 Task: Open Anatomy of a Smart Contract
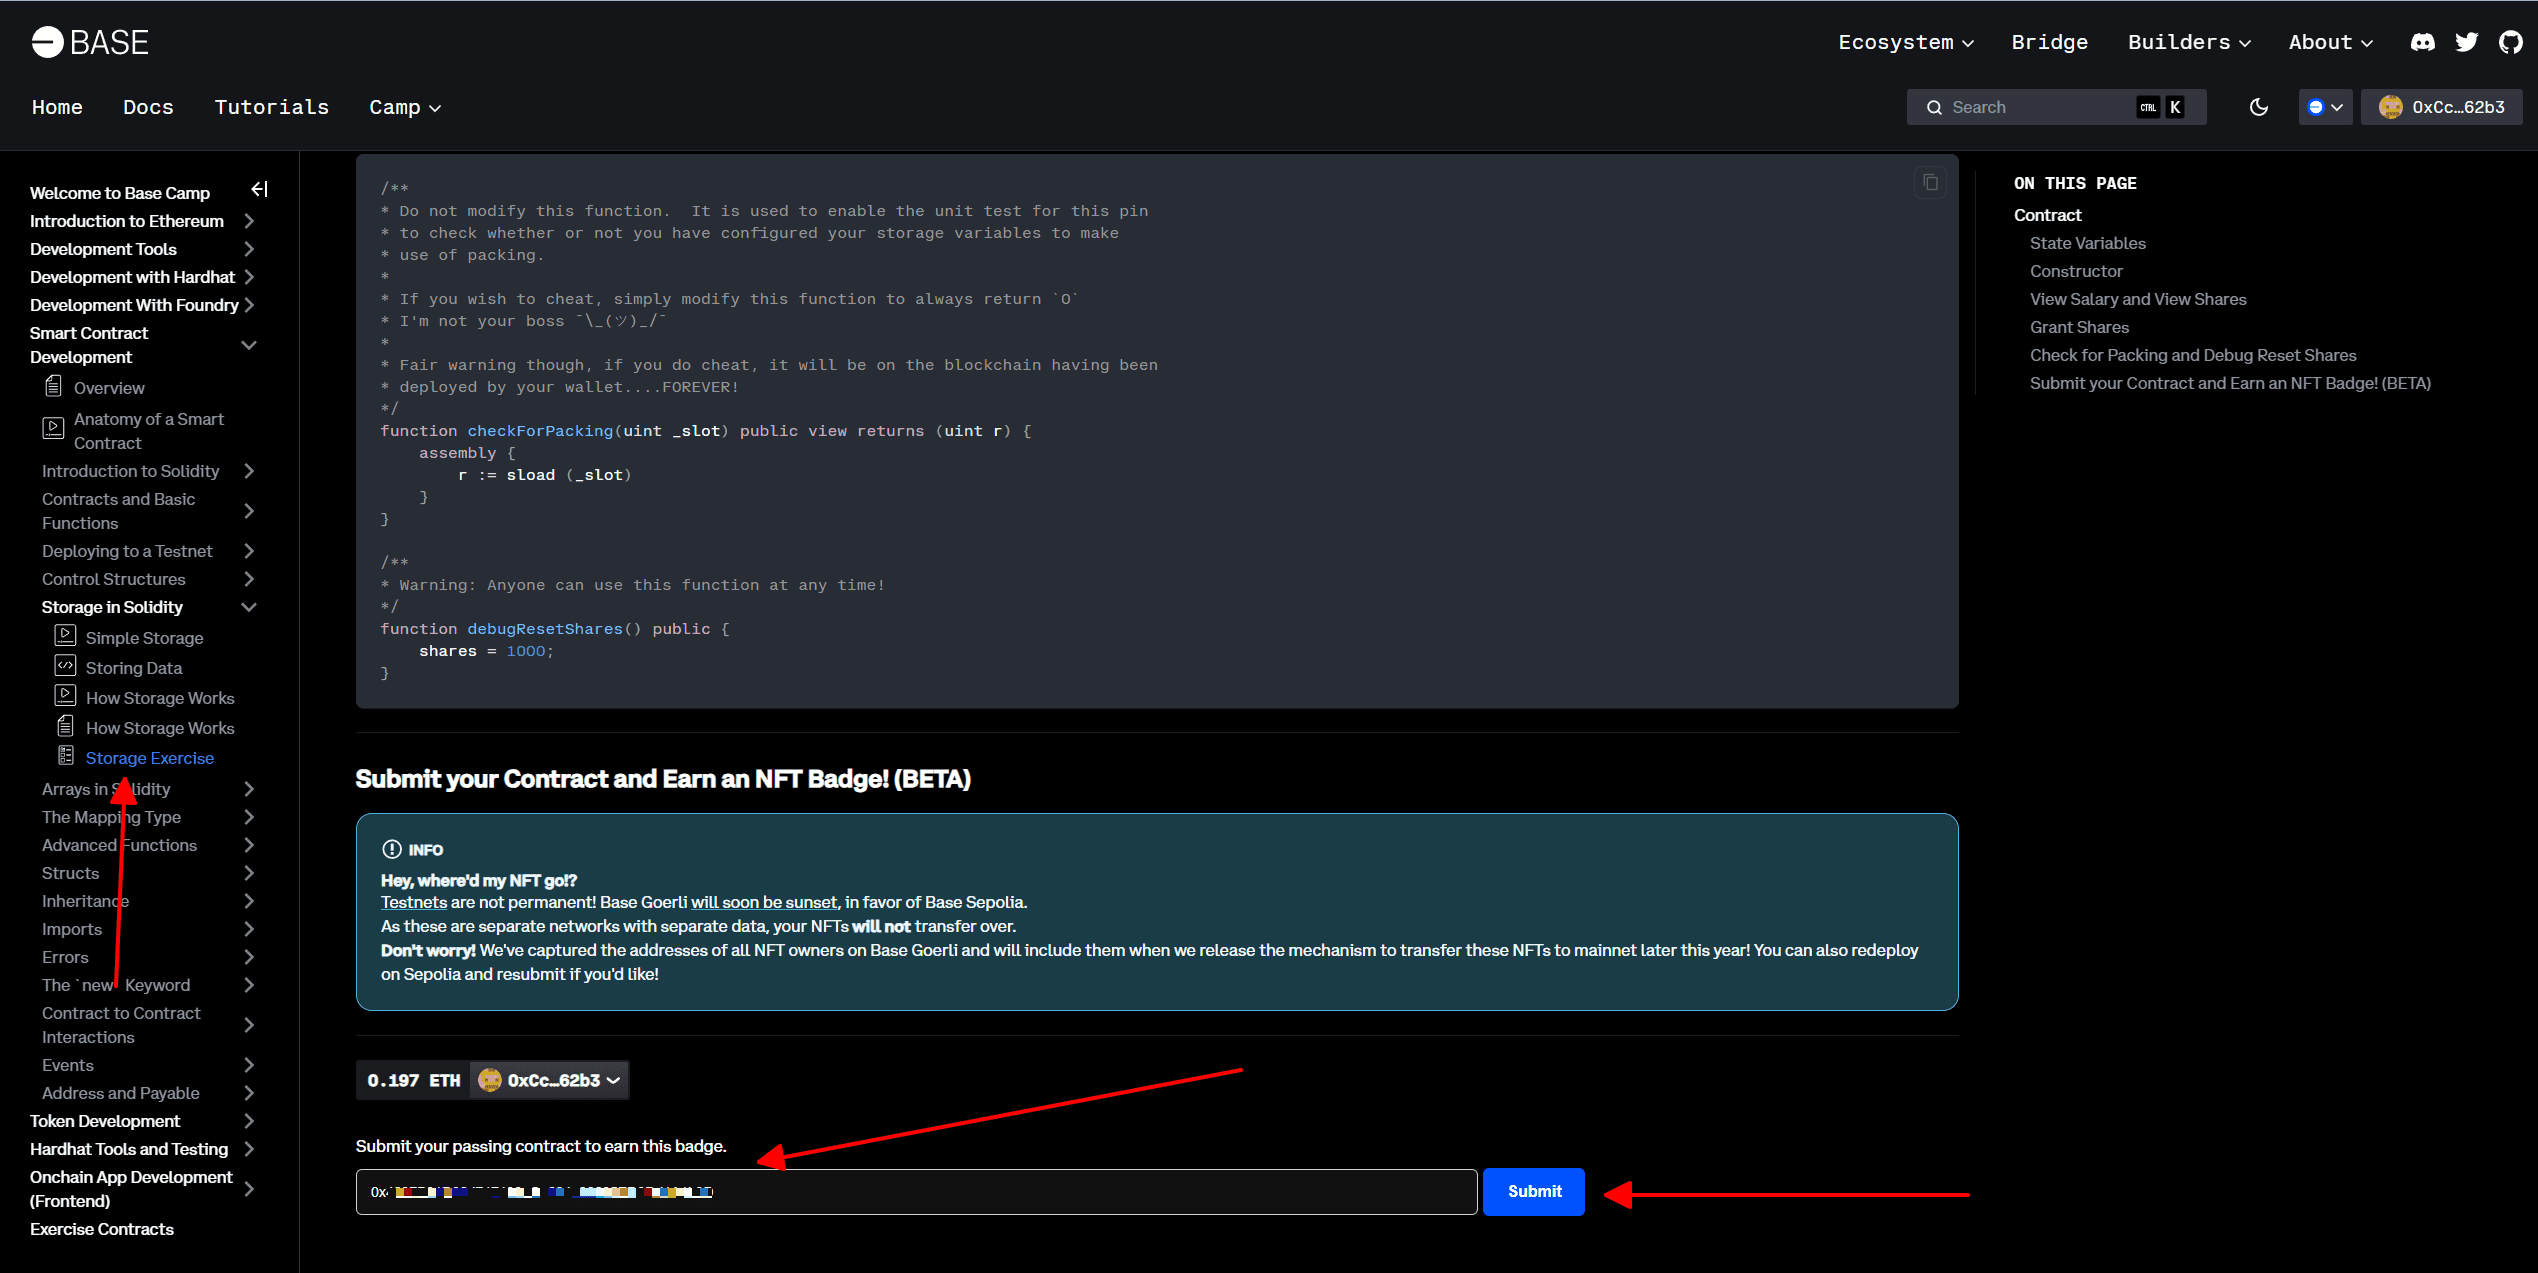coord(148,431)
